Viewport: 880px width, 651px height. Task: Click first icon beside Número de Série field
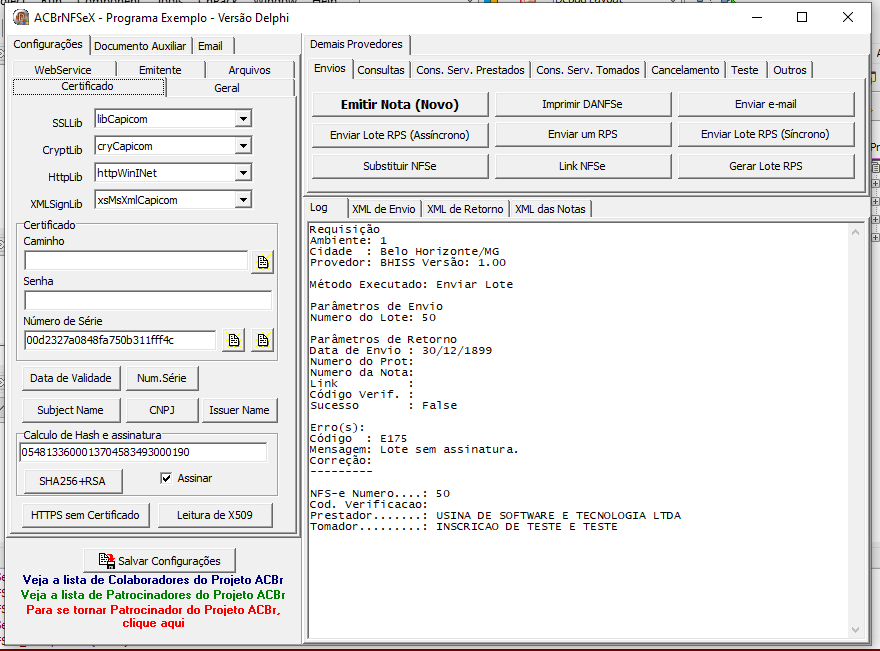click(234, 340)
